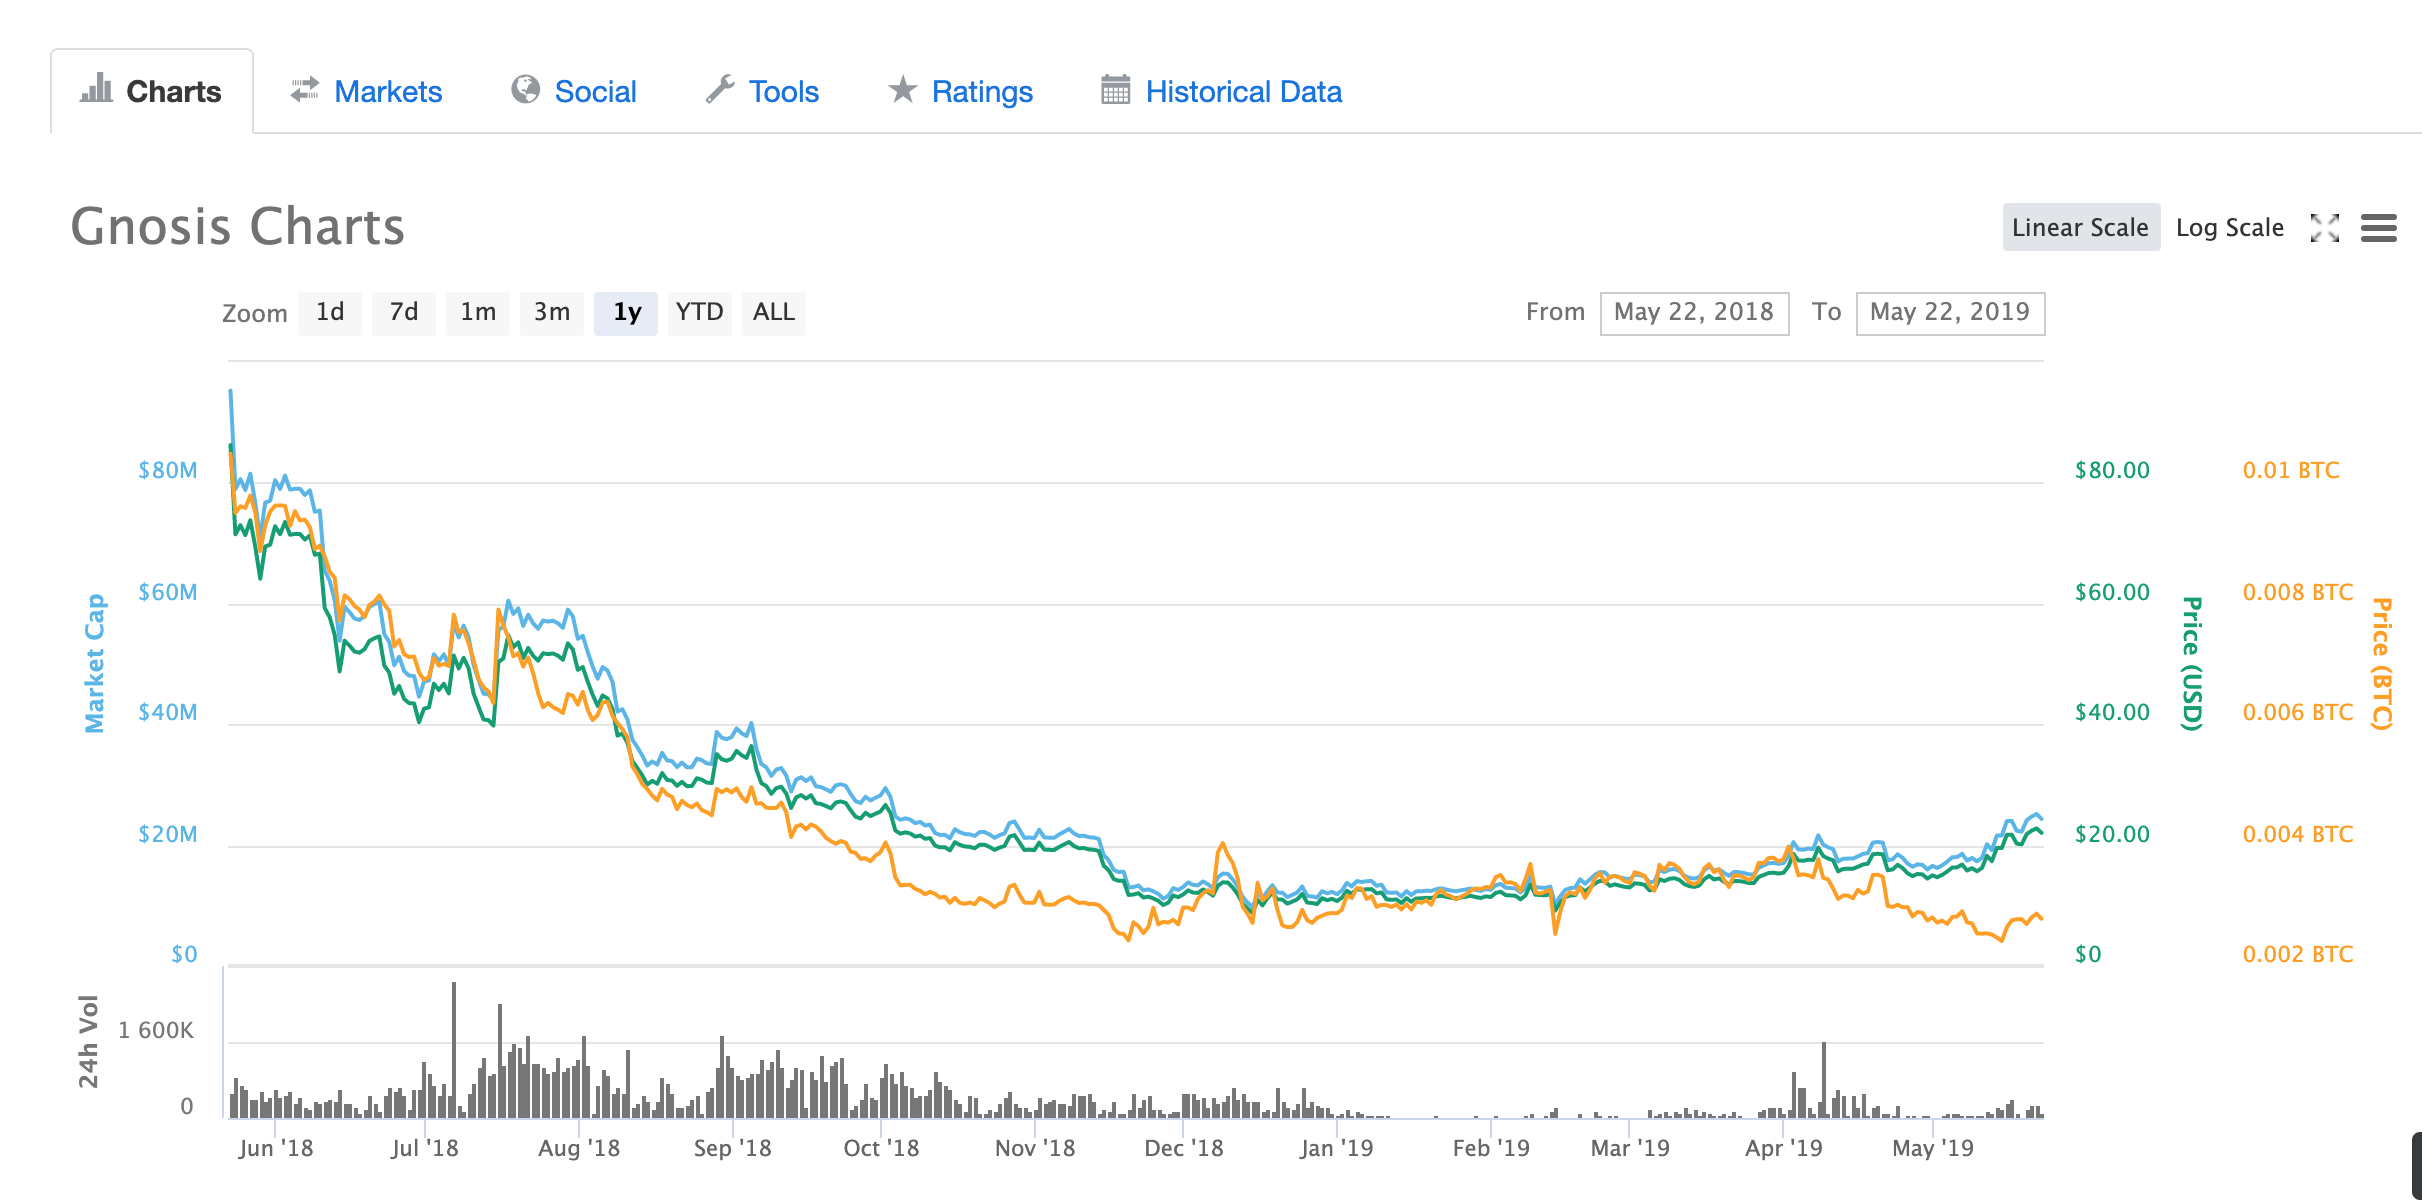2422x1200 pixels.
Task: Click the tall April 2019 volume bar
Action: pyautogui.click(x=1824, y=1078)
